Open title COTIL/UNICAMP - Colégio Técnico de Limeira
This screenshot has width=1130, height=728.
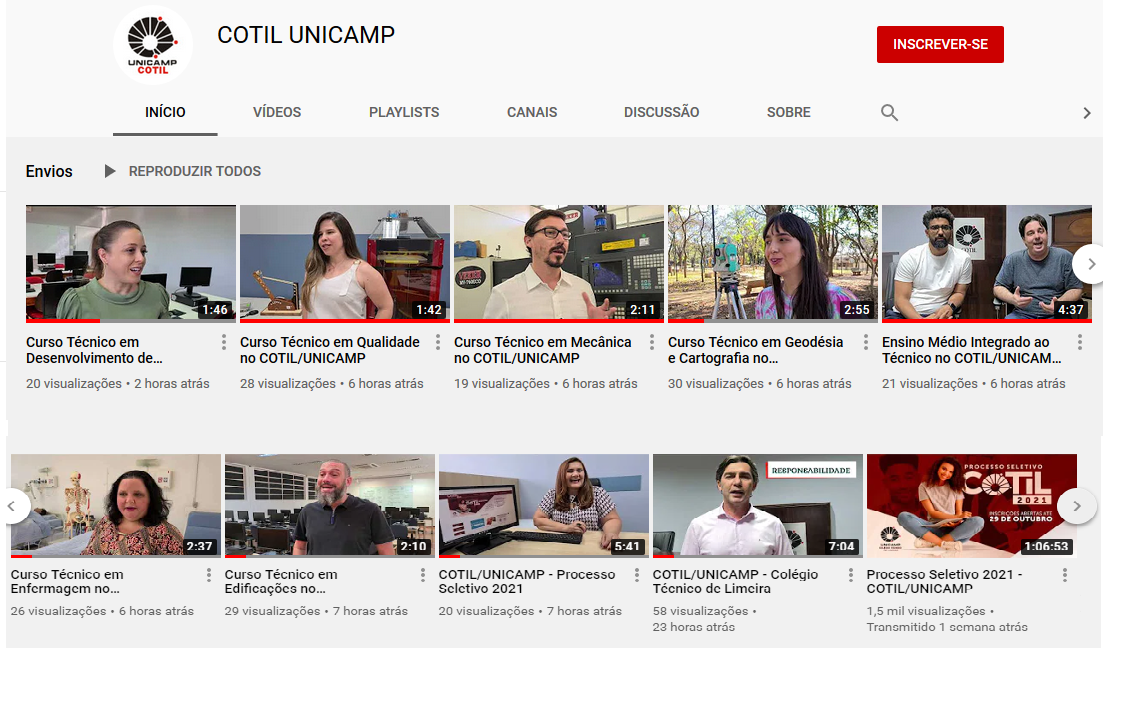point(736,581)
